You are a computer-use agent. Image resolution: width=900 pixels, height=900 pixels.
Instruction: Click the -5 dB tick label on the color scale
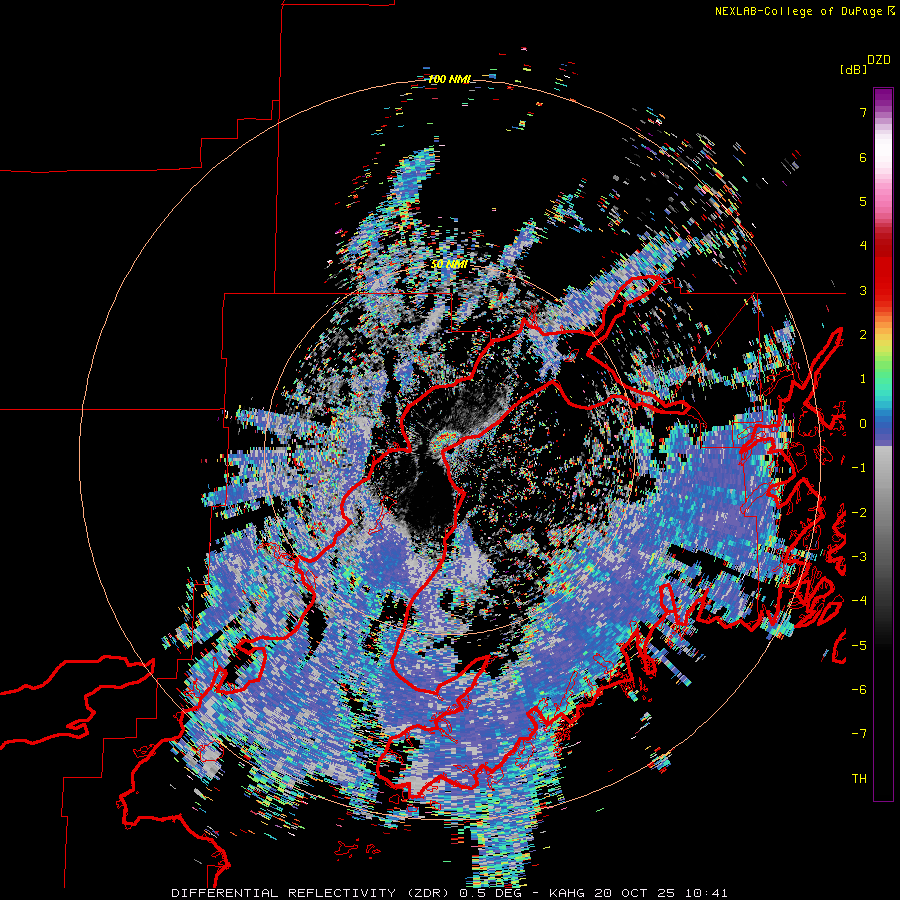click(x=859, y=645)
